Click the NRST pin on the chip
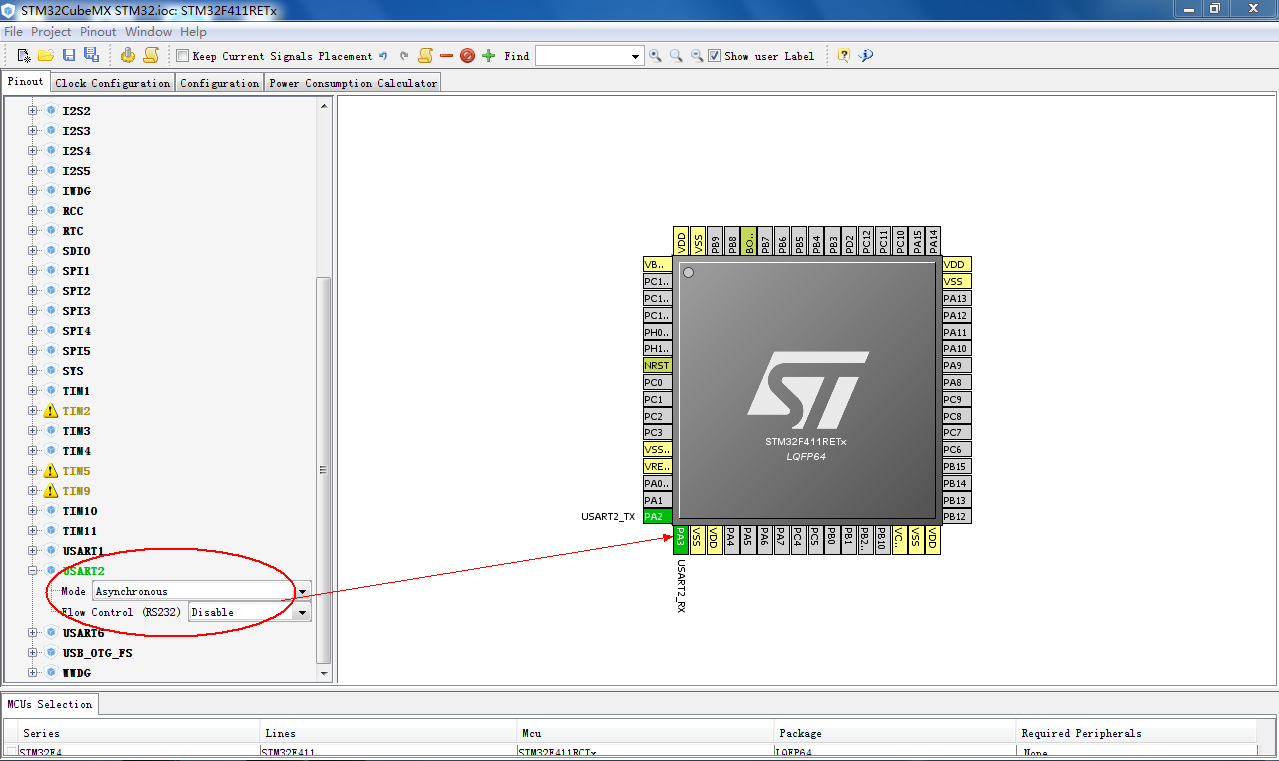 (x=657, y=366)
